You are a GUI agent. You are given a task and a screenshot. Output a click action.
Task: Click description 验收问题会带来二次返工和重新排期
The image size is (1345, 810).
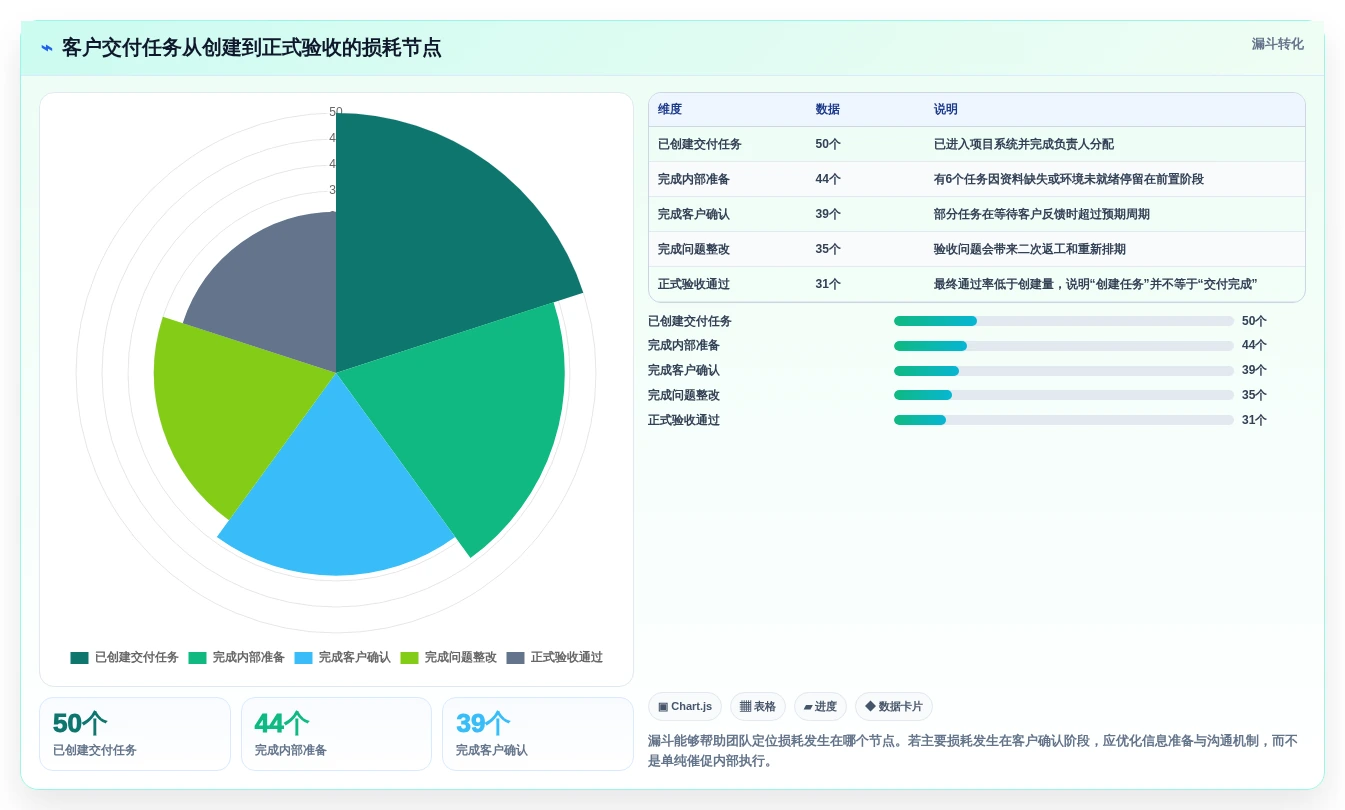1030,249
